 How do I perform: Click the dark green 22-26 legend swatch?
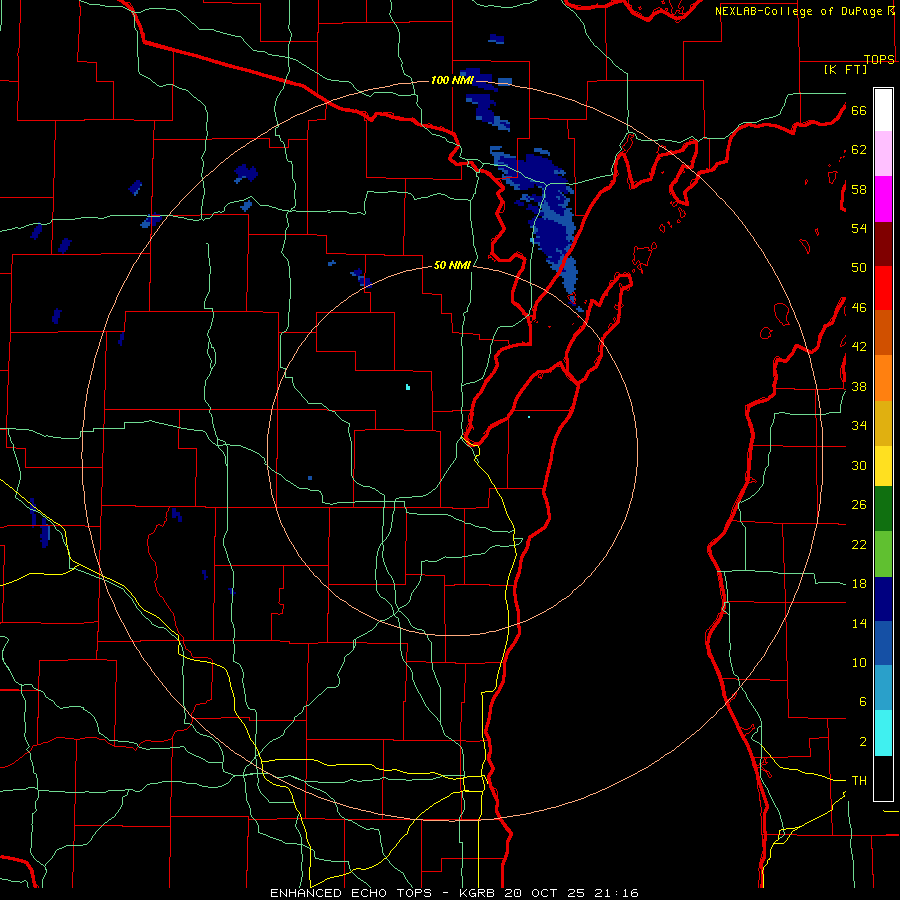click(883, 509)
